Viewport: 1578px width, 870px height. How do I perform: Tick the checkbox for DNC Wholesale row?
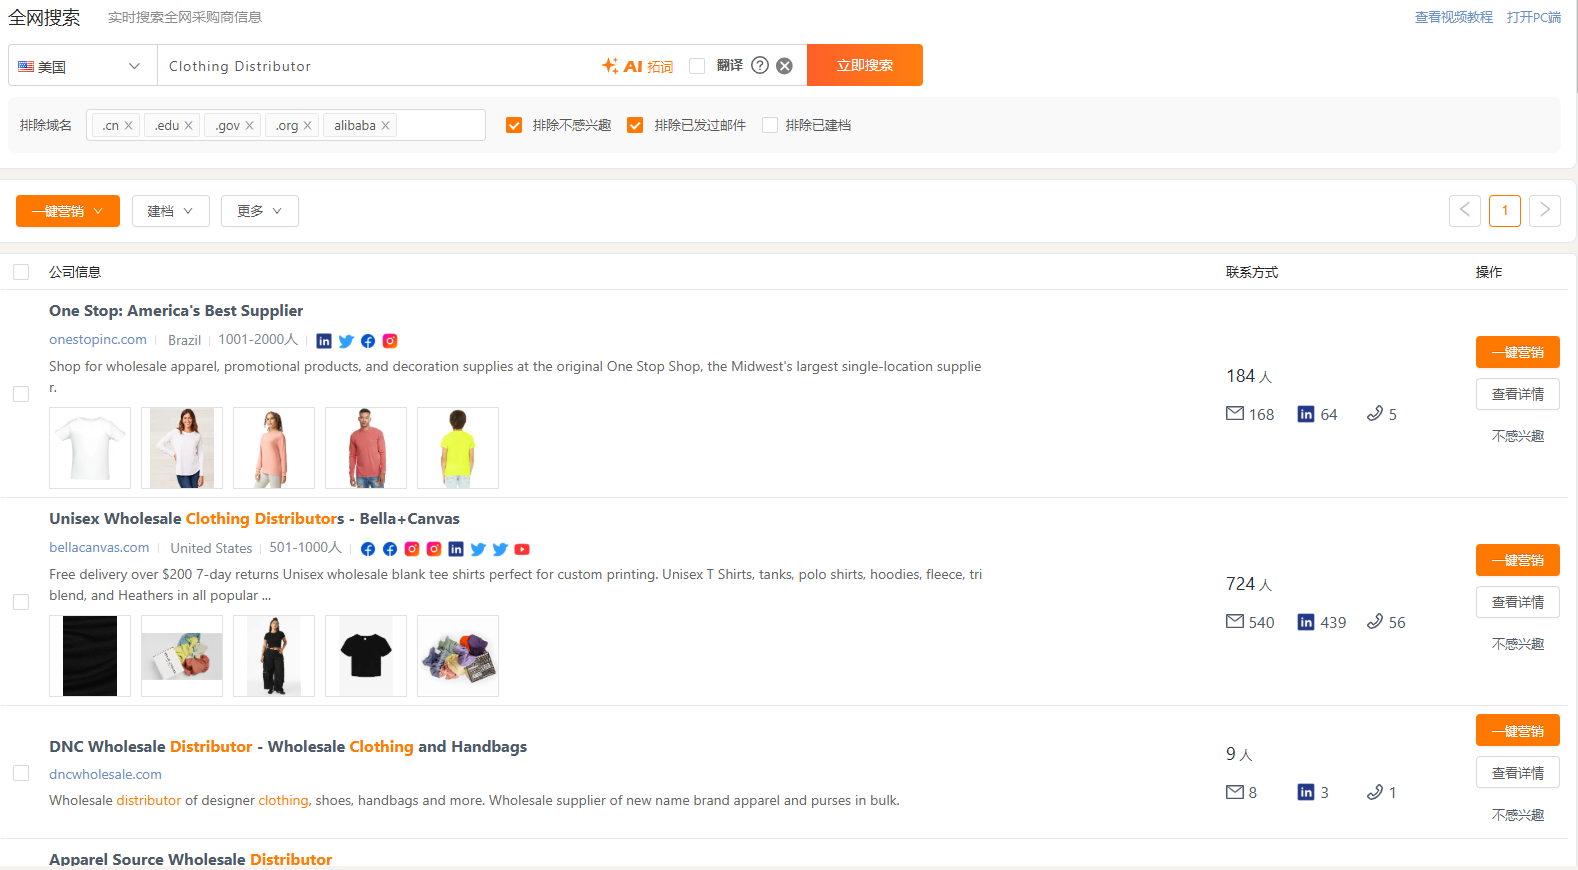pyautogui.click(x=21, y=773)
